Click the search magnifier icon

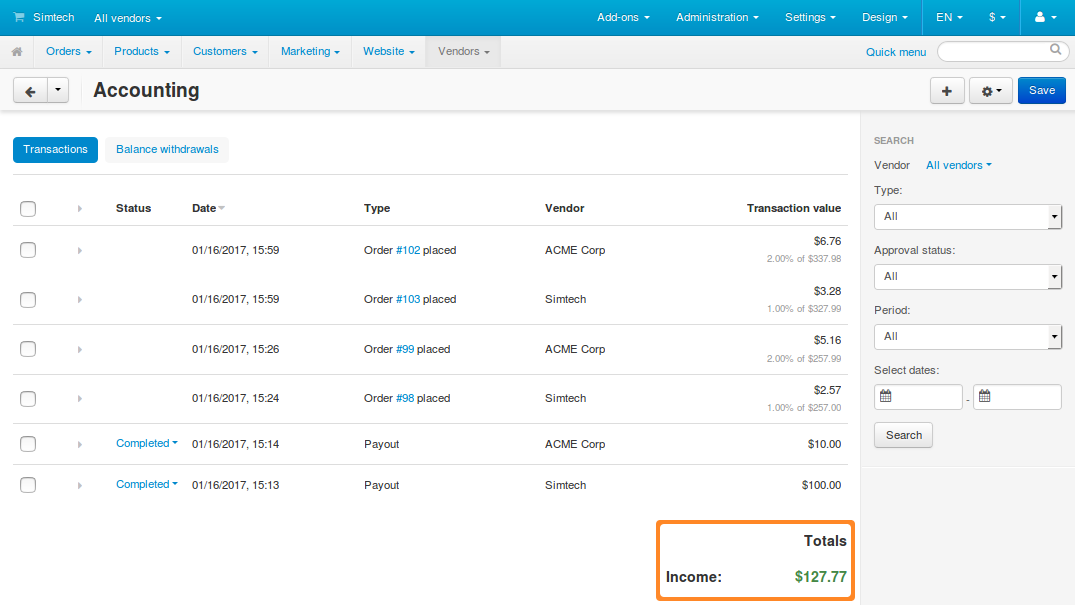click(1056, 49)
